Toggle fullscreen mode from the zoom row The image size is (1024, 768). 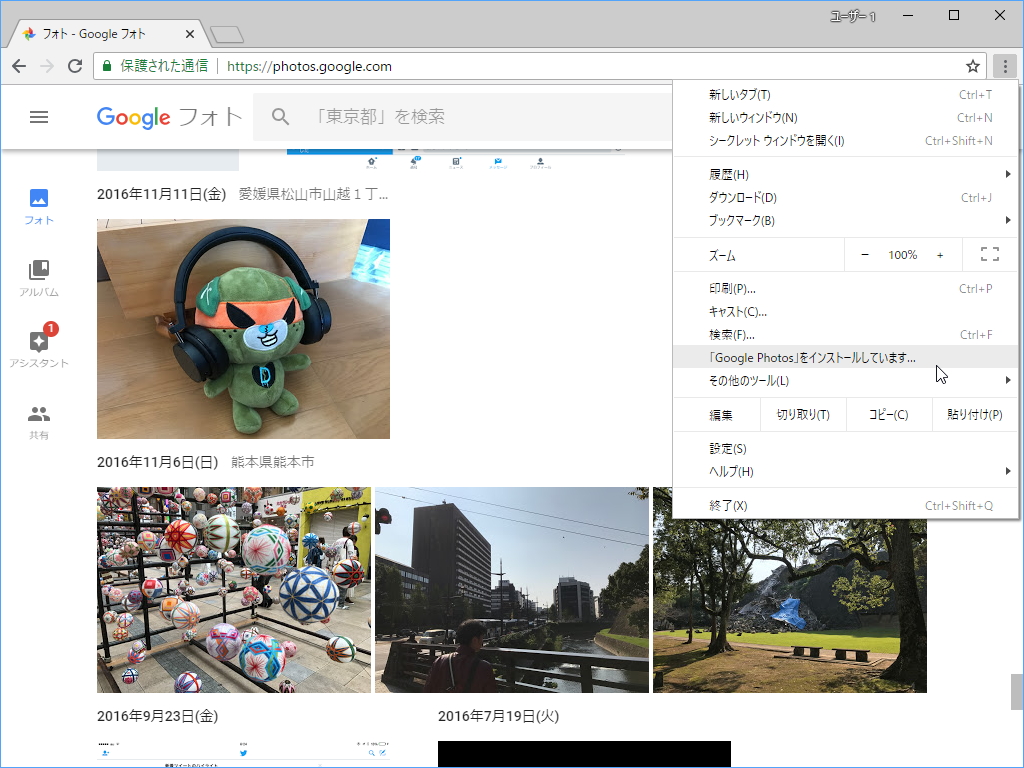pyautogui.click(x=989, y=254)
